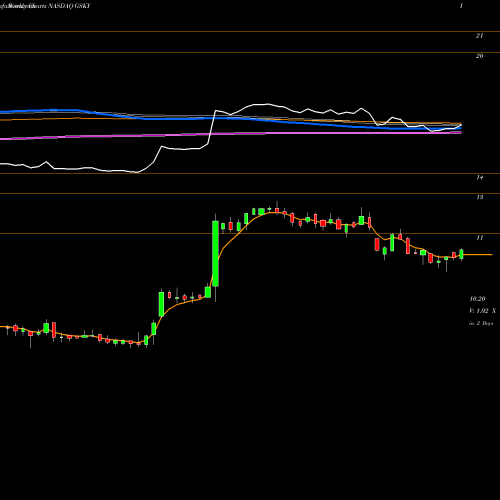This screenshot has width=500, height=500.
Task: Select the 20 price axis label
Action: click(x=479, y=56)
